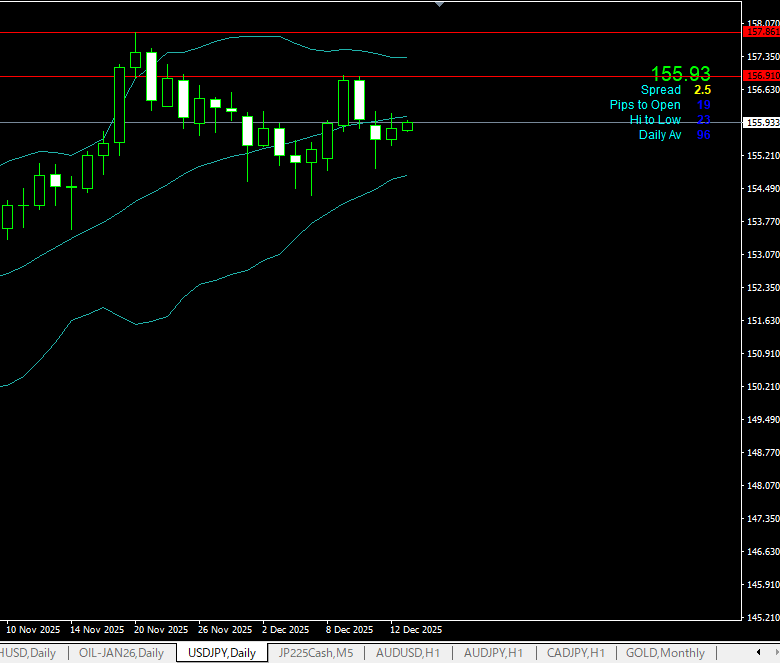Click the chart shift triangle marker at top
The image size is (780, 664).
[x=438, y=4]
